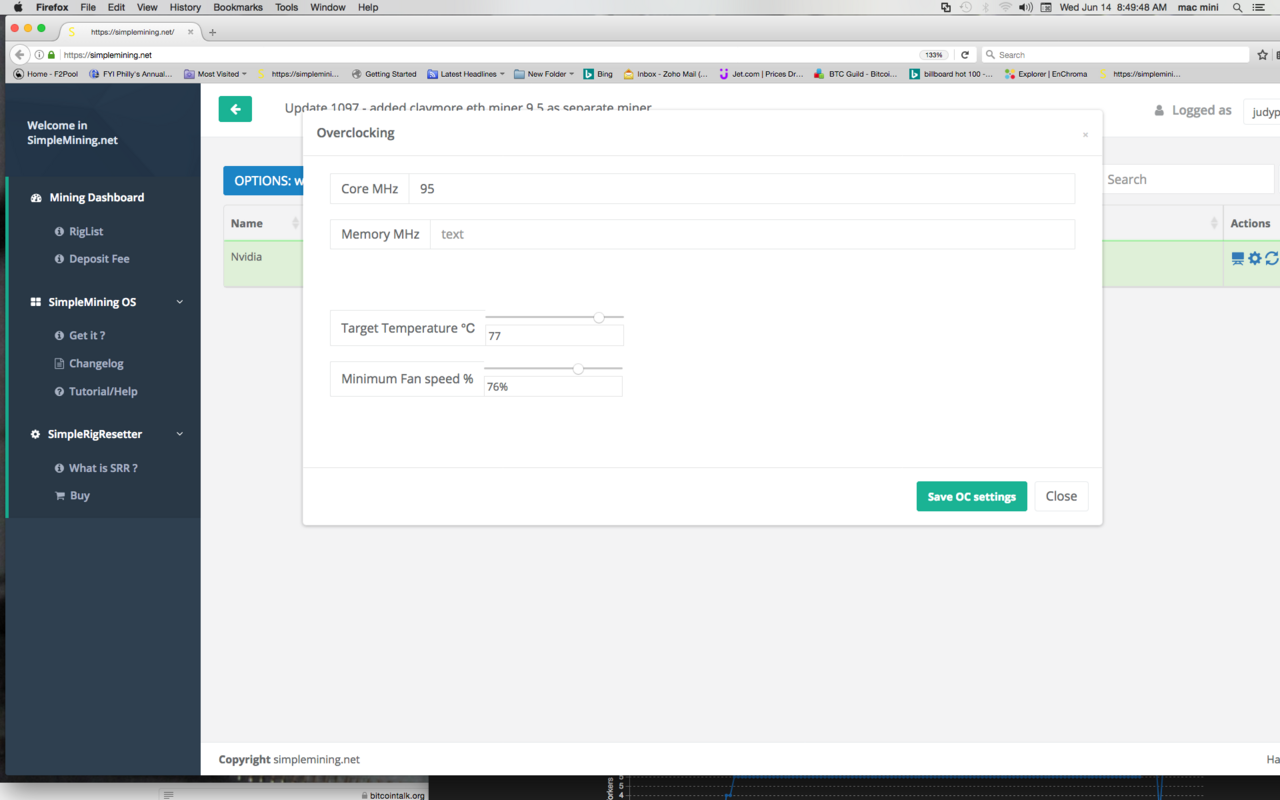
Task: Bookmark this page with the star icon
Action: (1263, 55)
